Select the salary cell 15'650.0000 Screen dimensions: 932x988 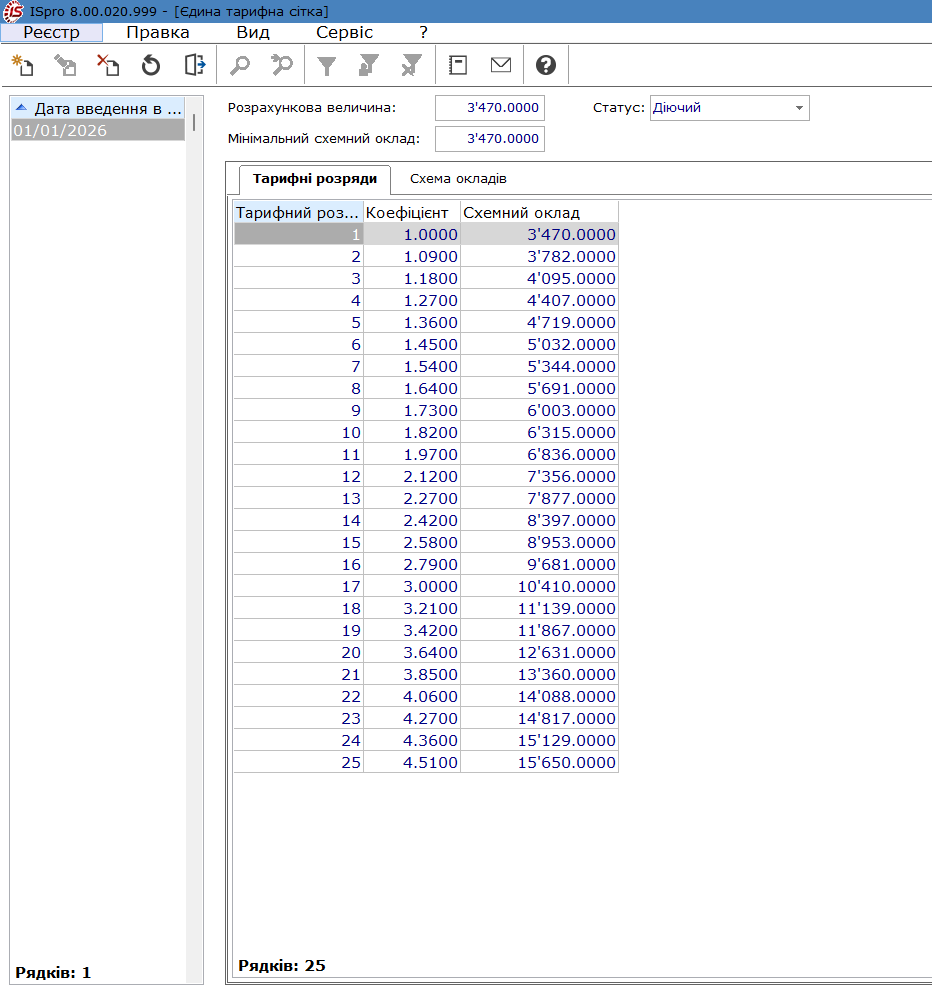(539, 762)
